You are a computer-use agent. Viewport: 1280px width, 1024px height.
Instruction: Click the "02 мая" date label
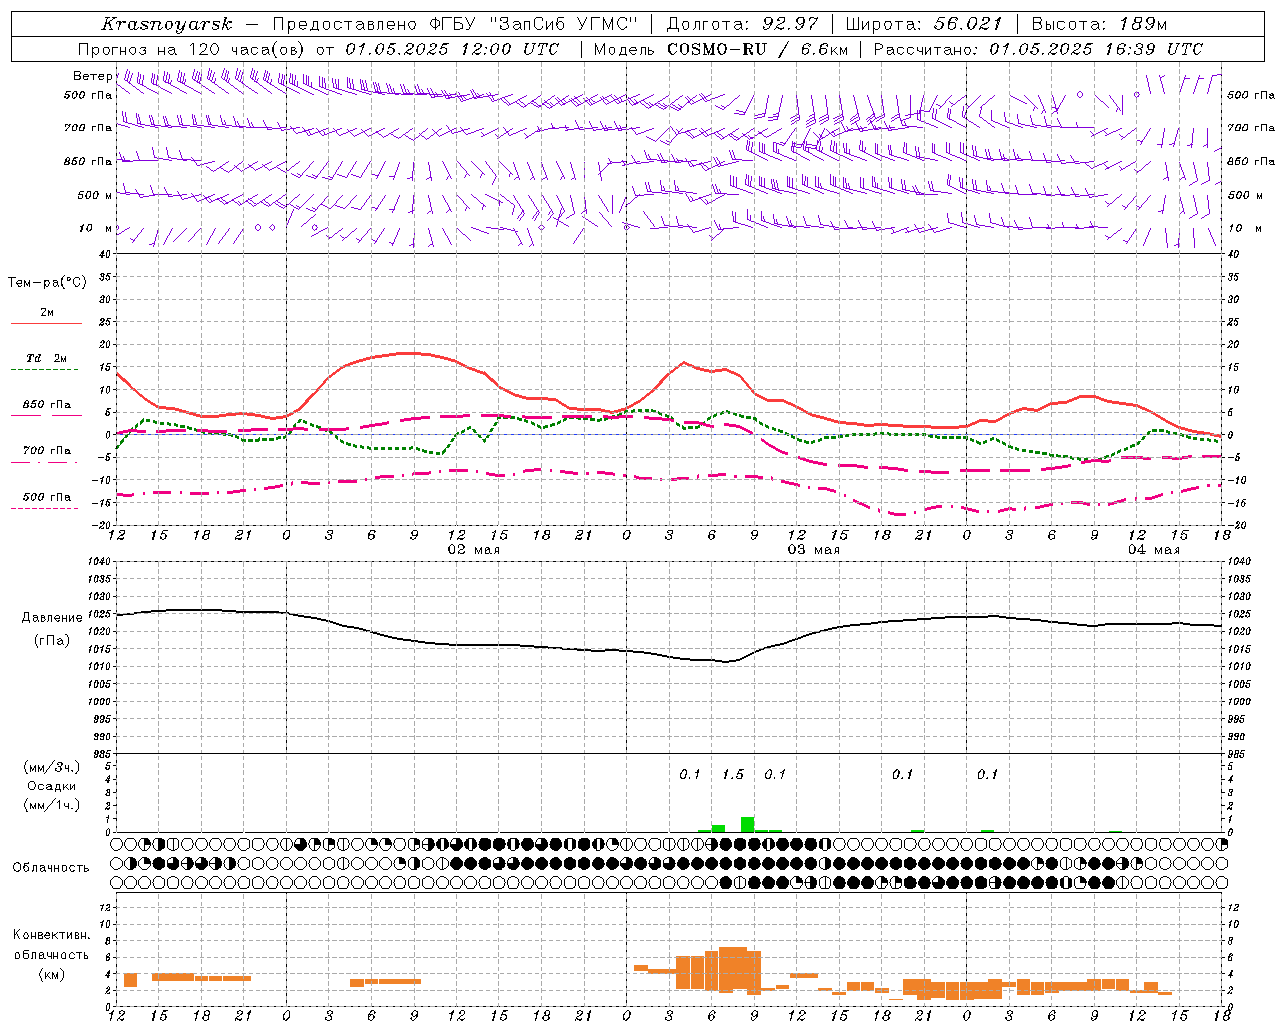[x=473, y=550]
